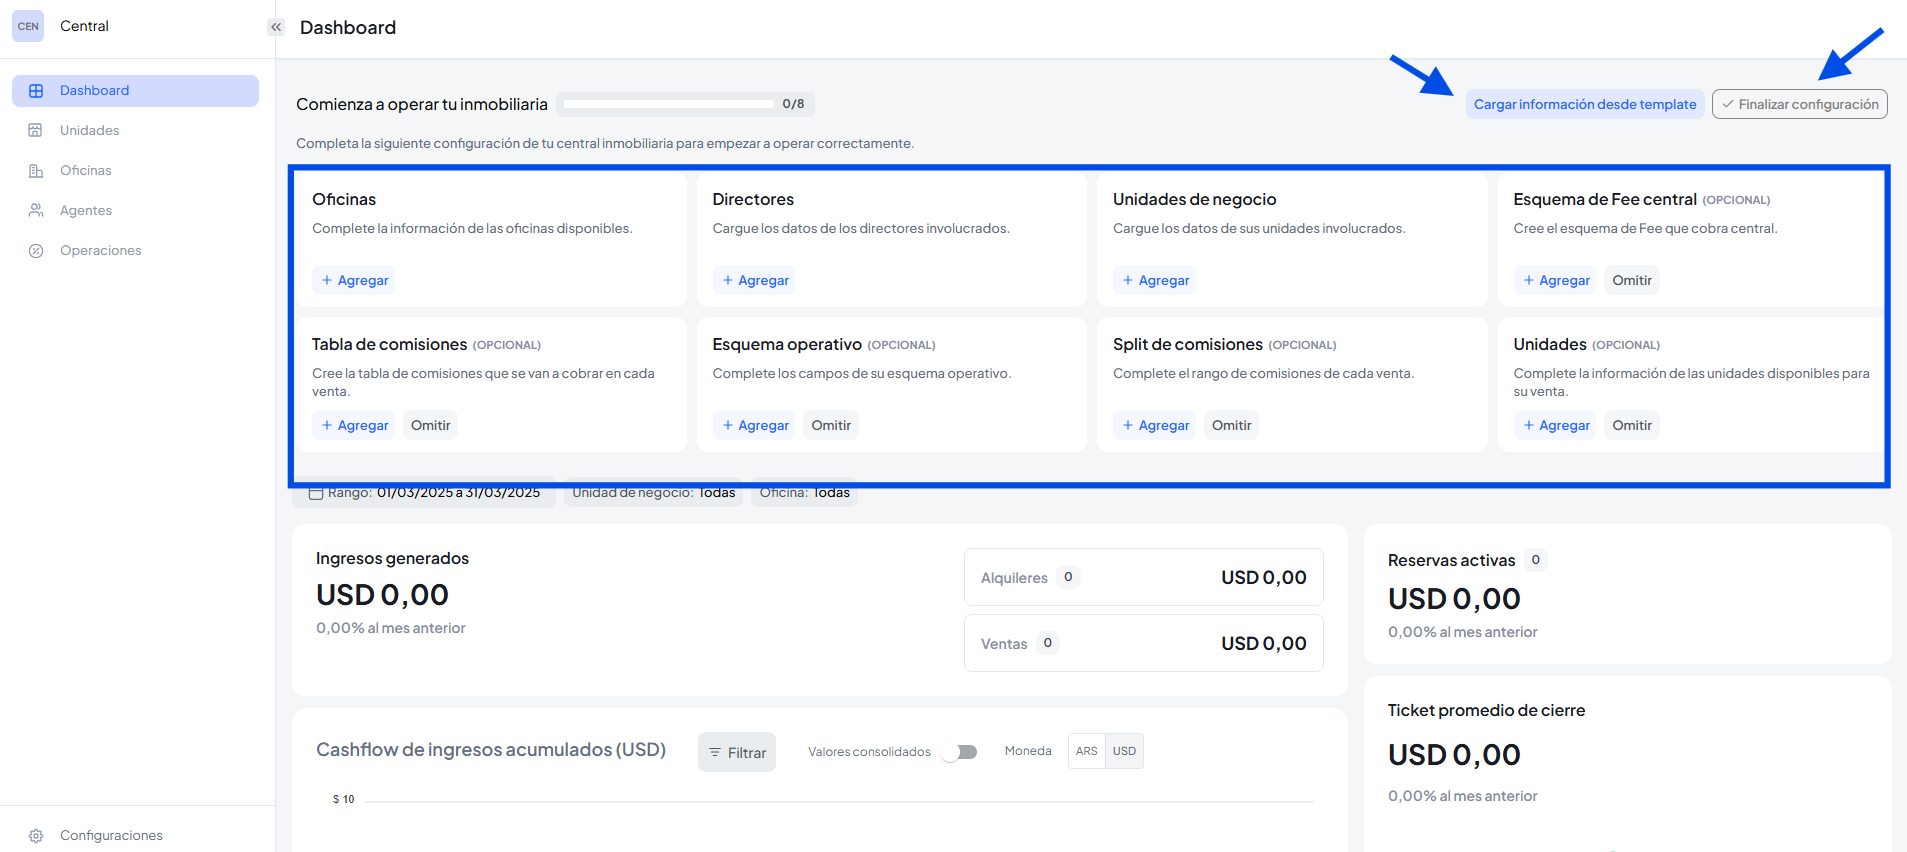Click Cargar información desde template
Screen dimensions: 1907x852
pyautogui.click(x=1584, y=104)
